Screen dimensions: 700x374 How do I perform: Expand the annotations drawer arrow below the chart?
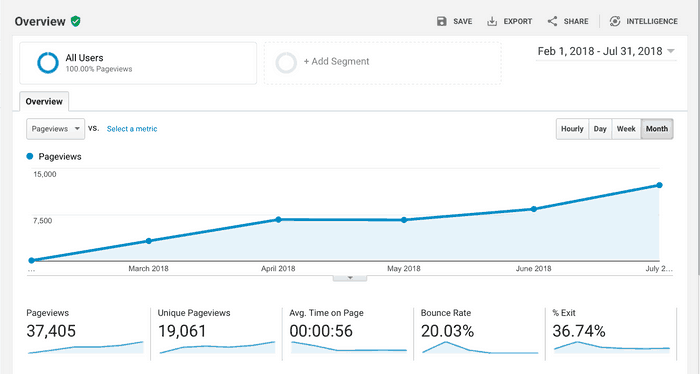(x=350, y=278)
